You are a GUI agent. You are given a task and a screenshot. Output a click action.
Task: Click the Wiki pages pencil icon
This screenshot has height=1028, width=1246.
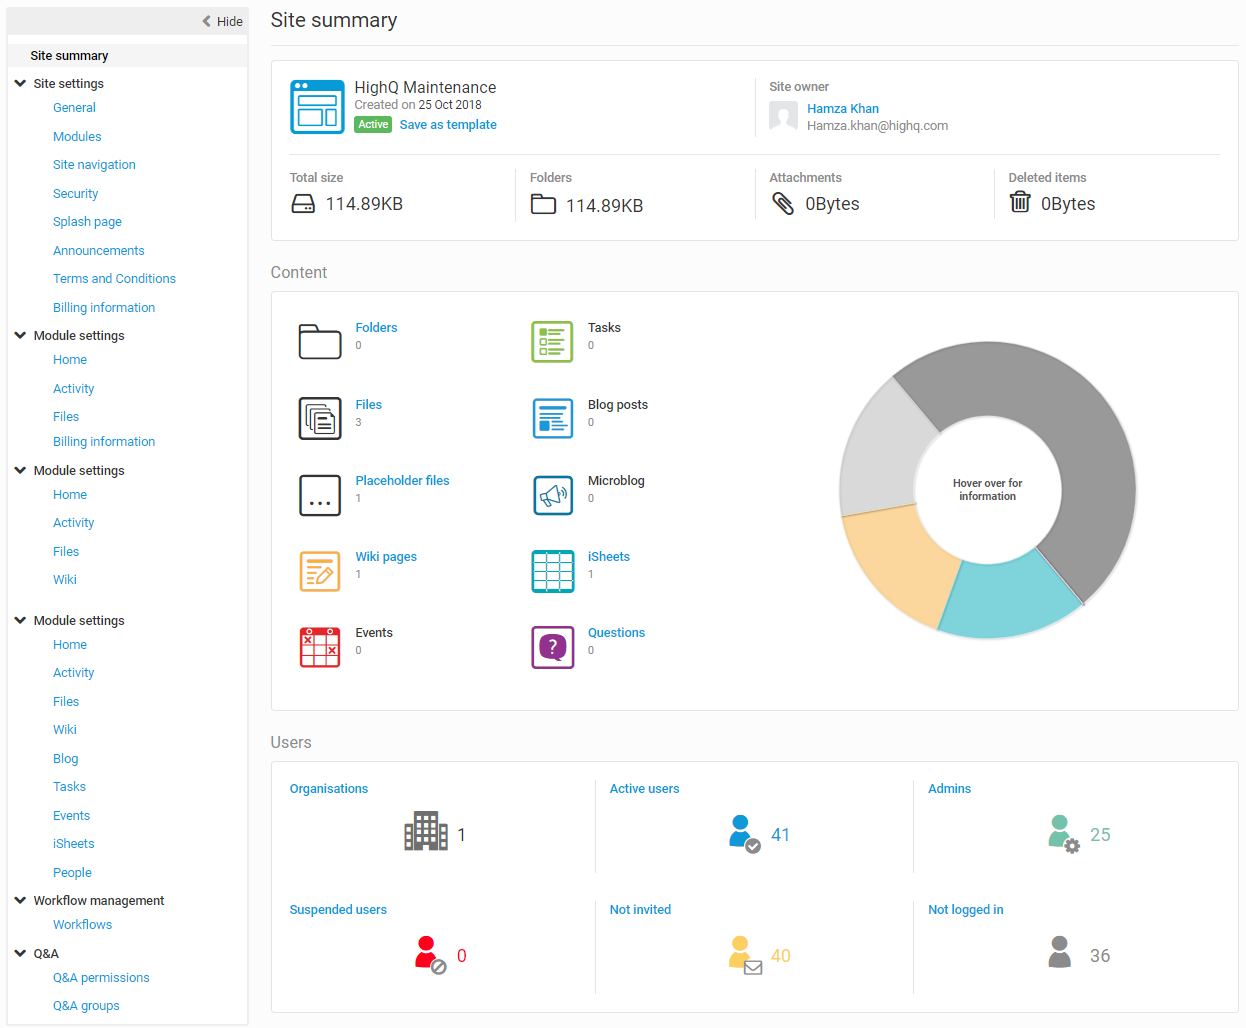pos(320,571)
